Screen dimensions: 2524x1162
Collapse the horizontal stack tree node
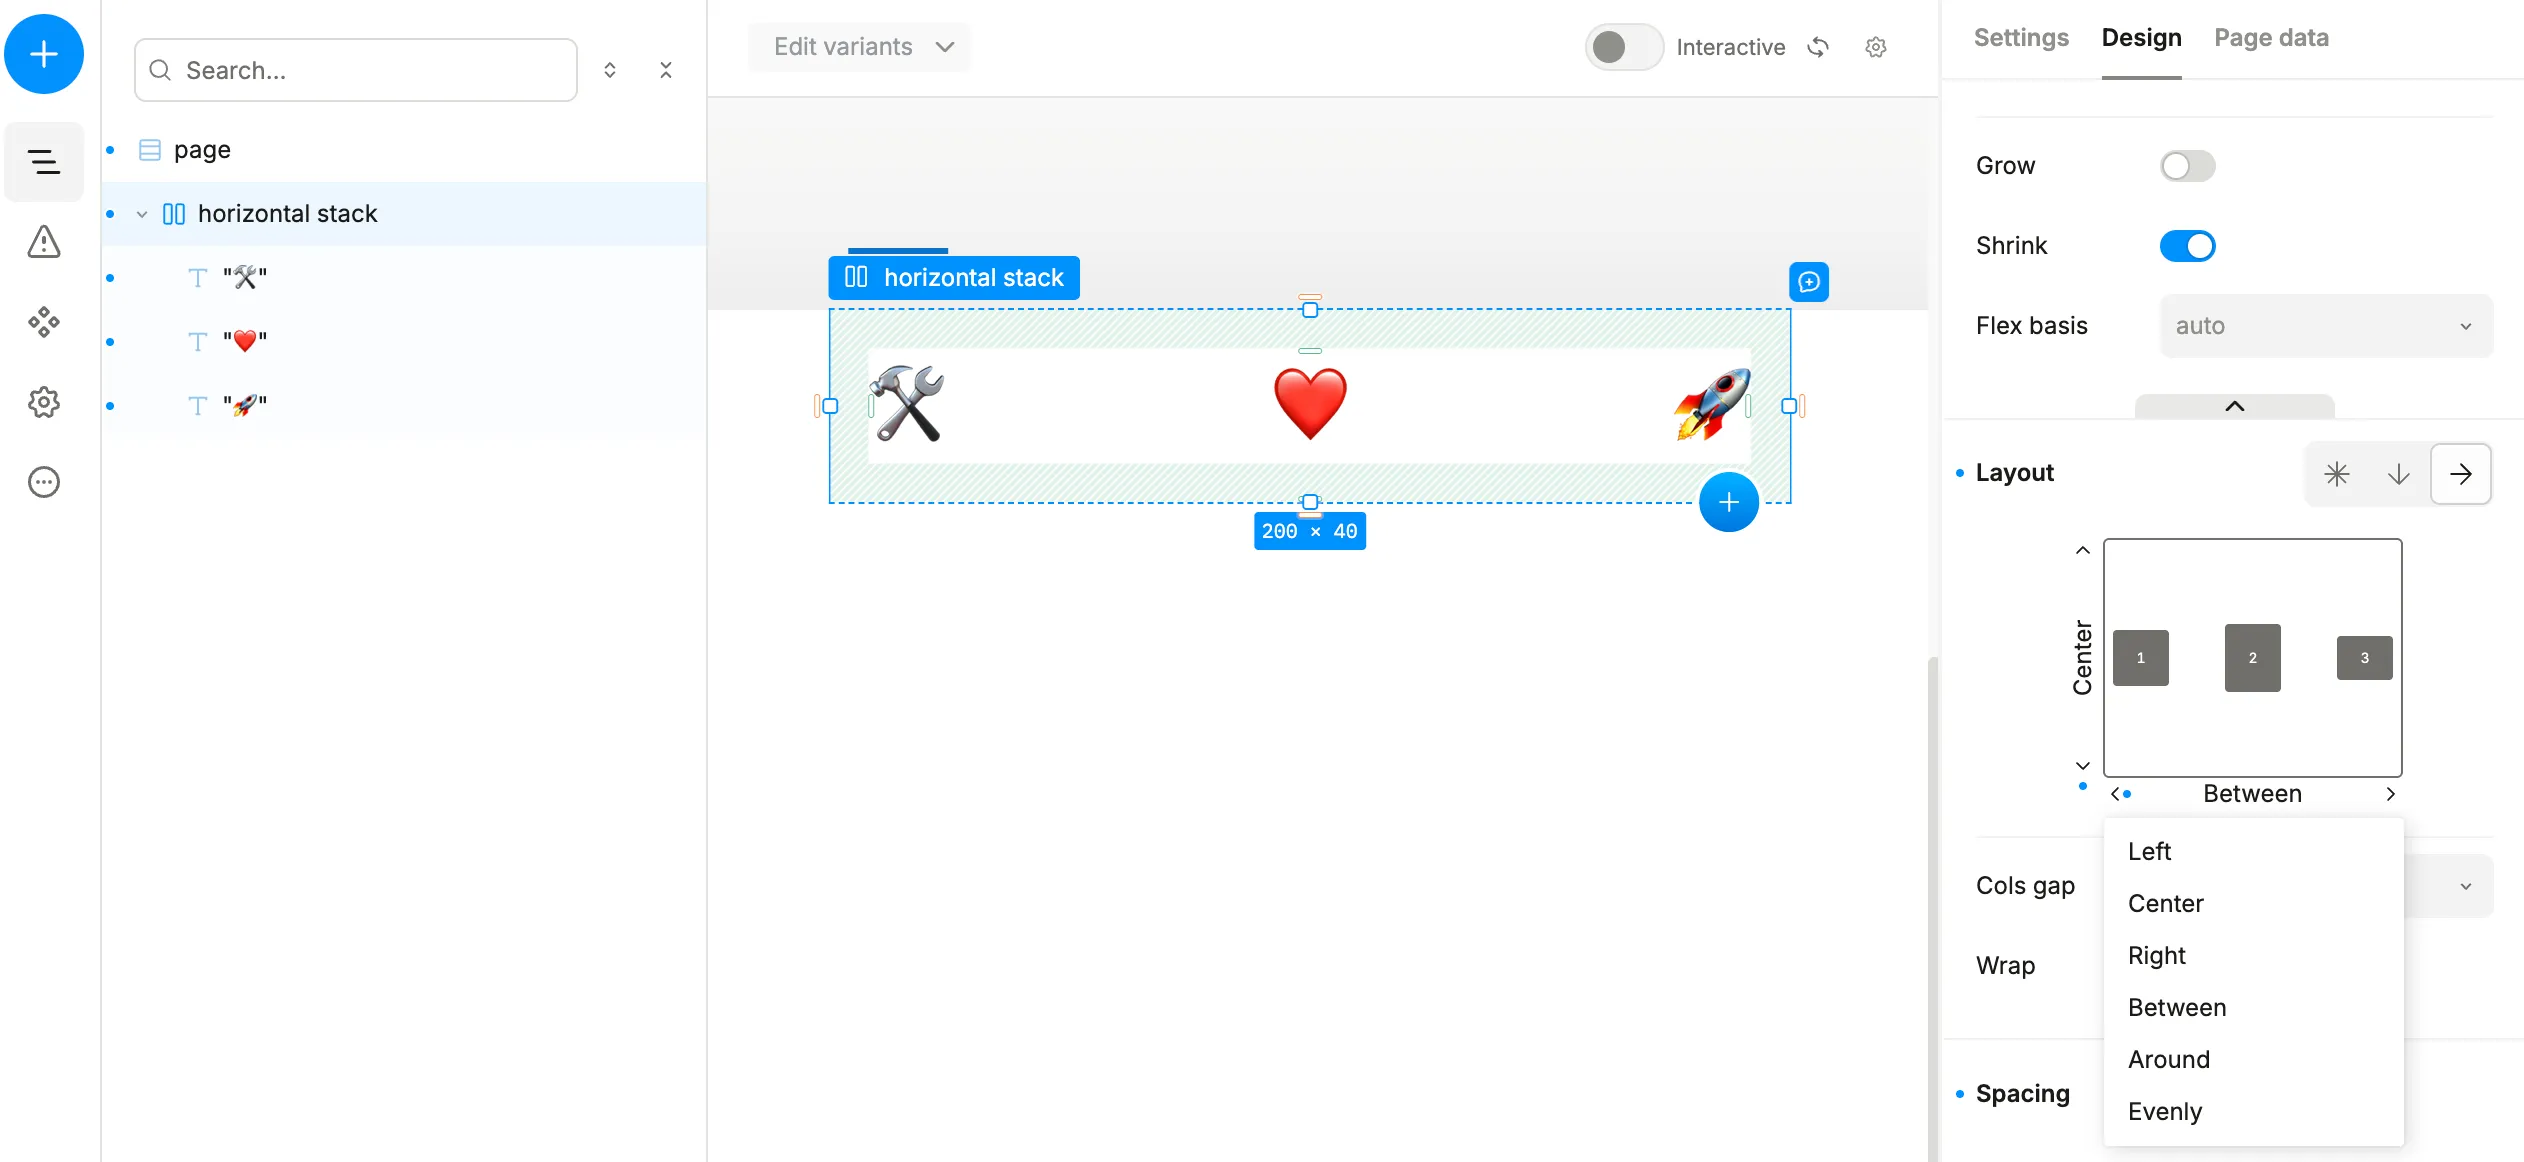[x=142, y=214]
